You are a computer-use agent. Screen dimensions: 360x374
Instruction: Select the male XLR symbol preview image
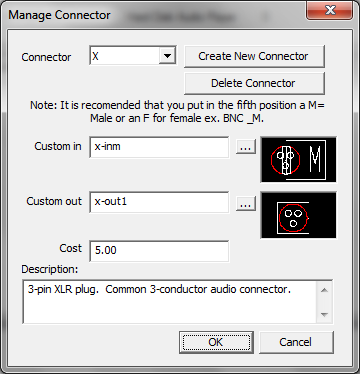pyautogui.click(x=298, y=159)
